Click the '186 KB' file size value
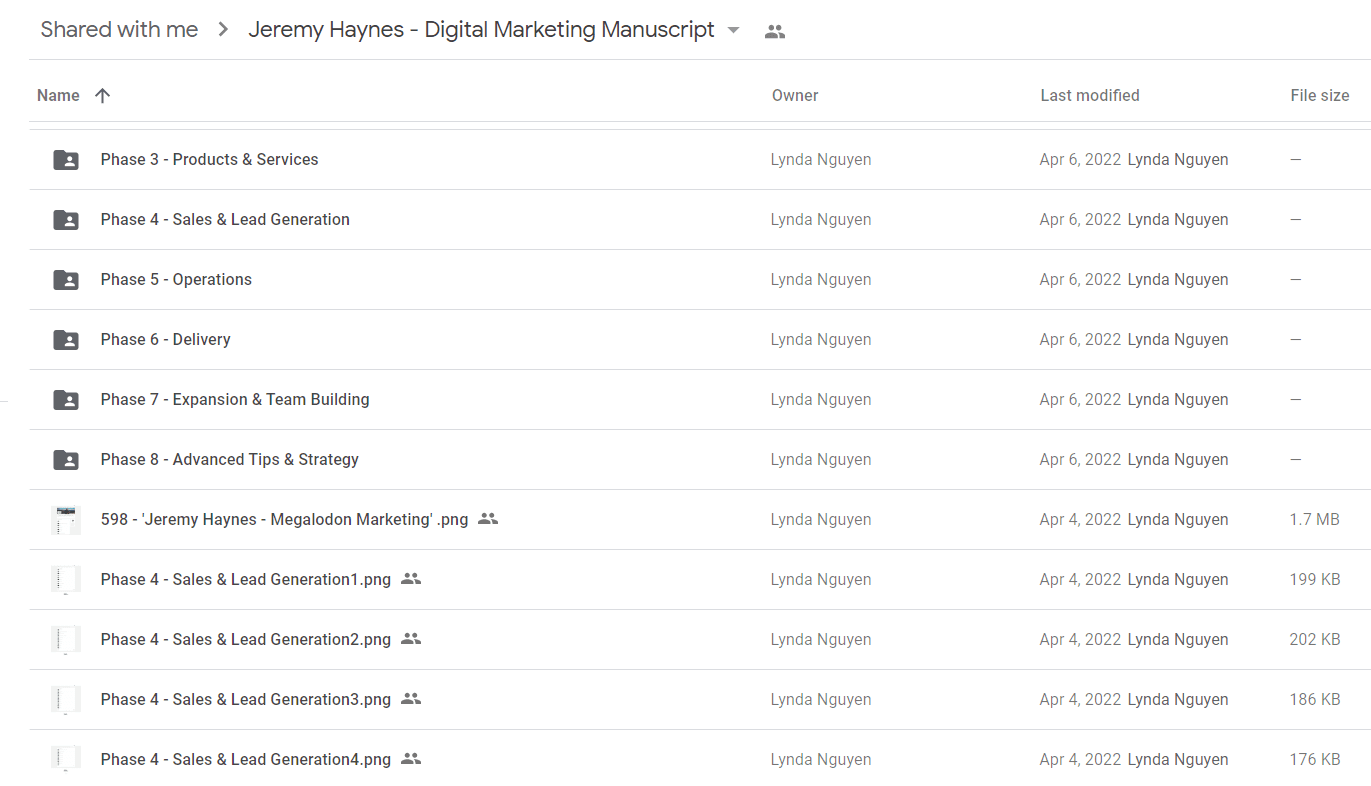Screen dimensions: 1371x786 pos(1315,699)
